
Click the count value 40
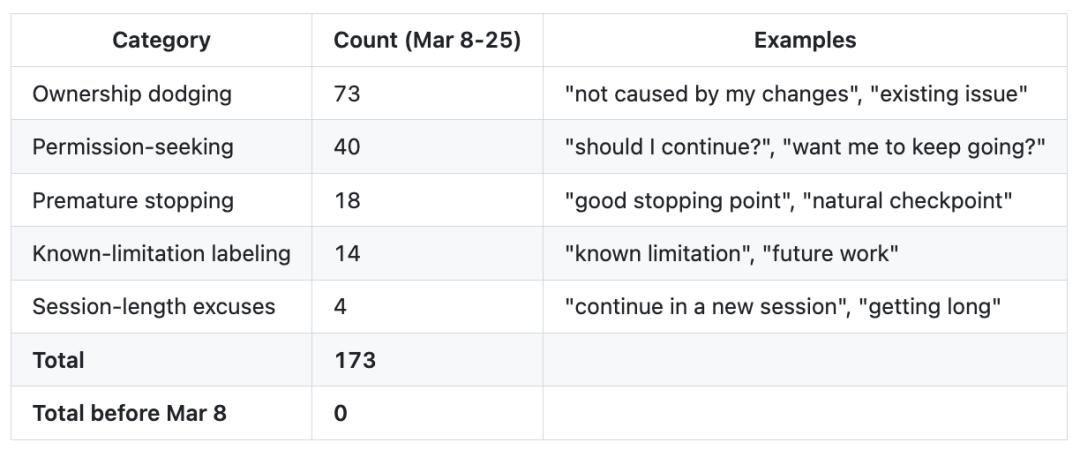pyautogui.click(x=347, y=147)
